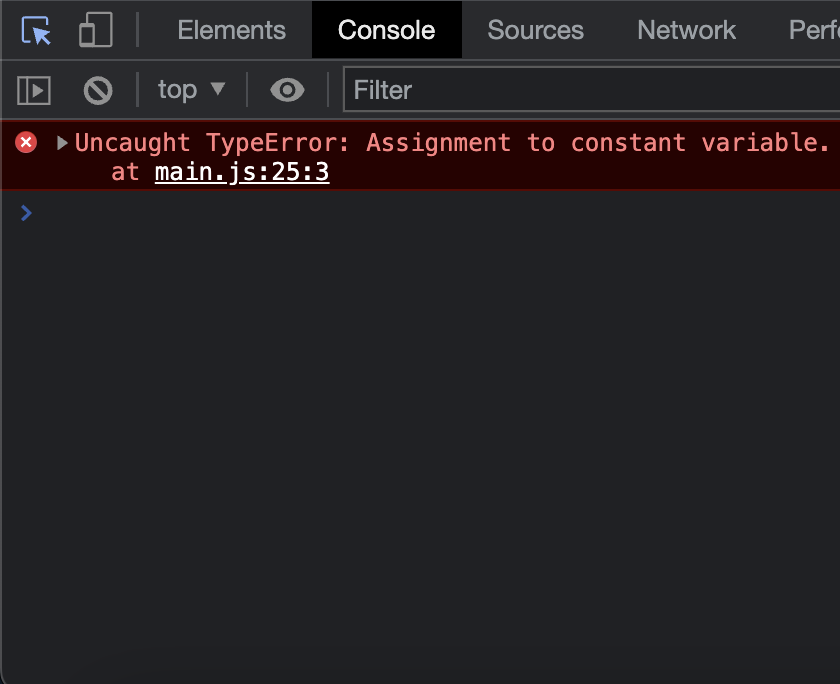
Task: Clear the console with the ban icon
Action: [98, 91]
